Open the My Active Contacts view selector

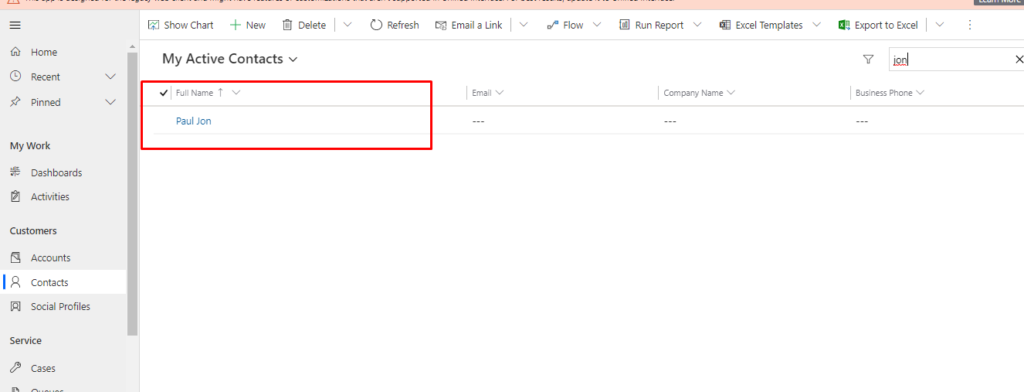click(x=230, y=59)
